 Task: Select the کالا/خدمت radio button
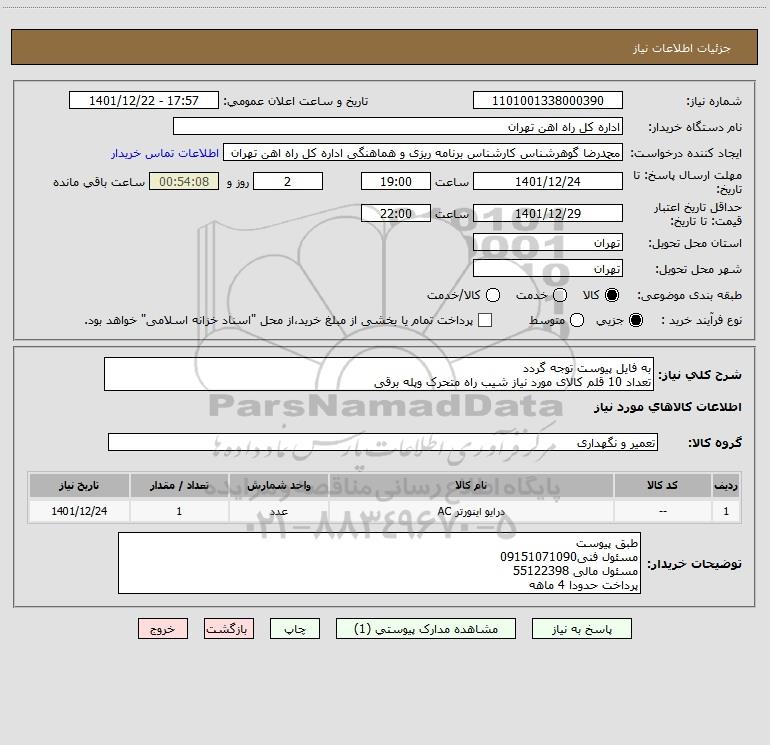pos(493,295)
